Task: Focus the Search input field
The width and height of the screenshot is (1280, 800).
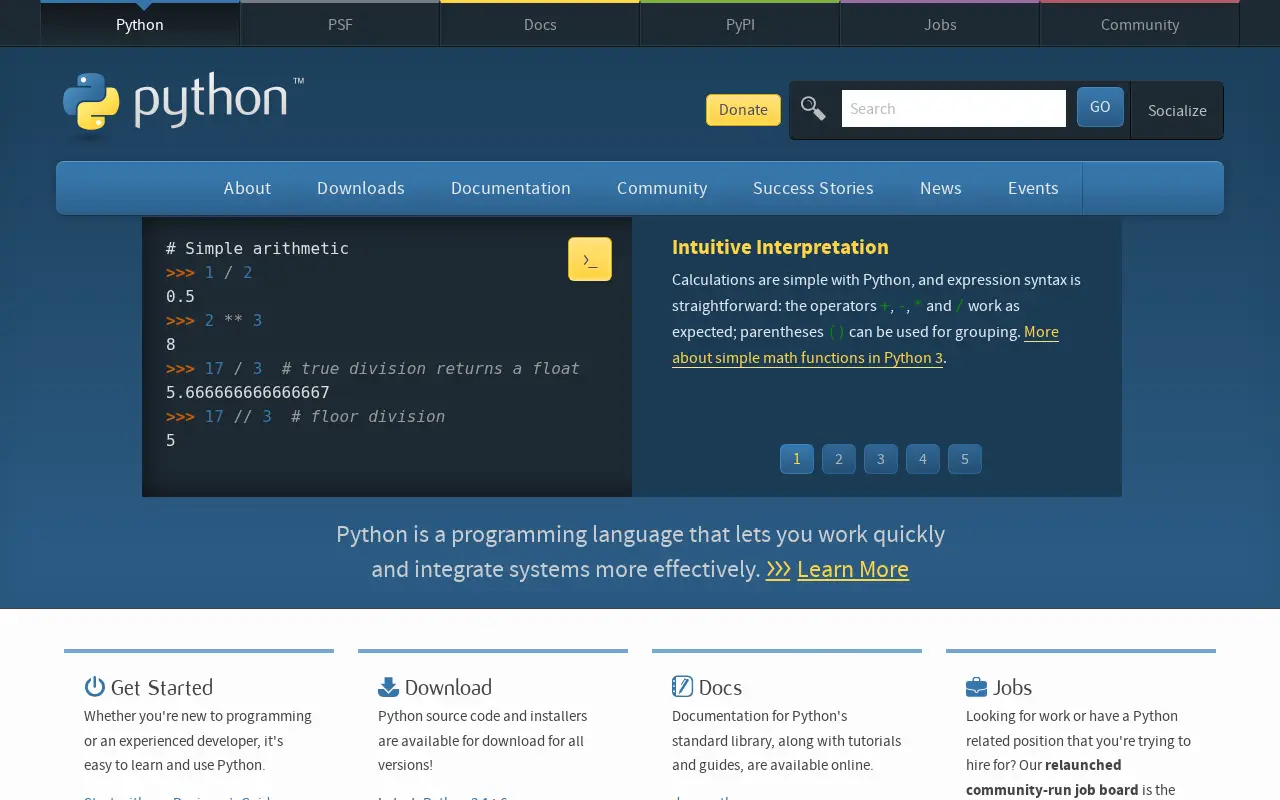Action: (x=954, y=109)
